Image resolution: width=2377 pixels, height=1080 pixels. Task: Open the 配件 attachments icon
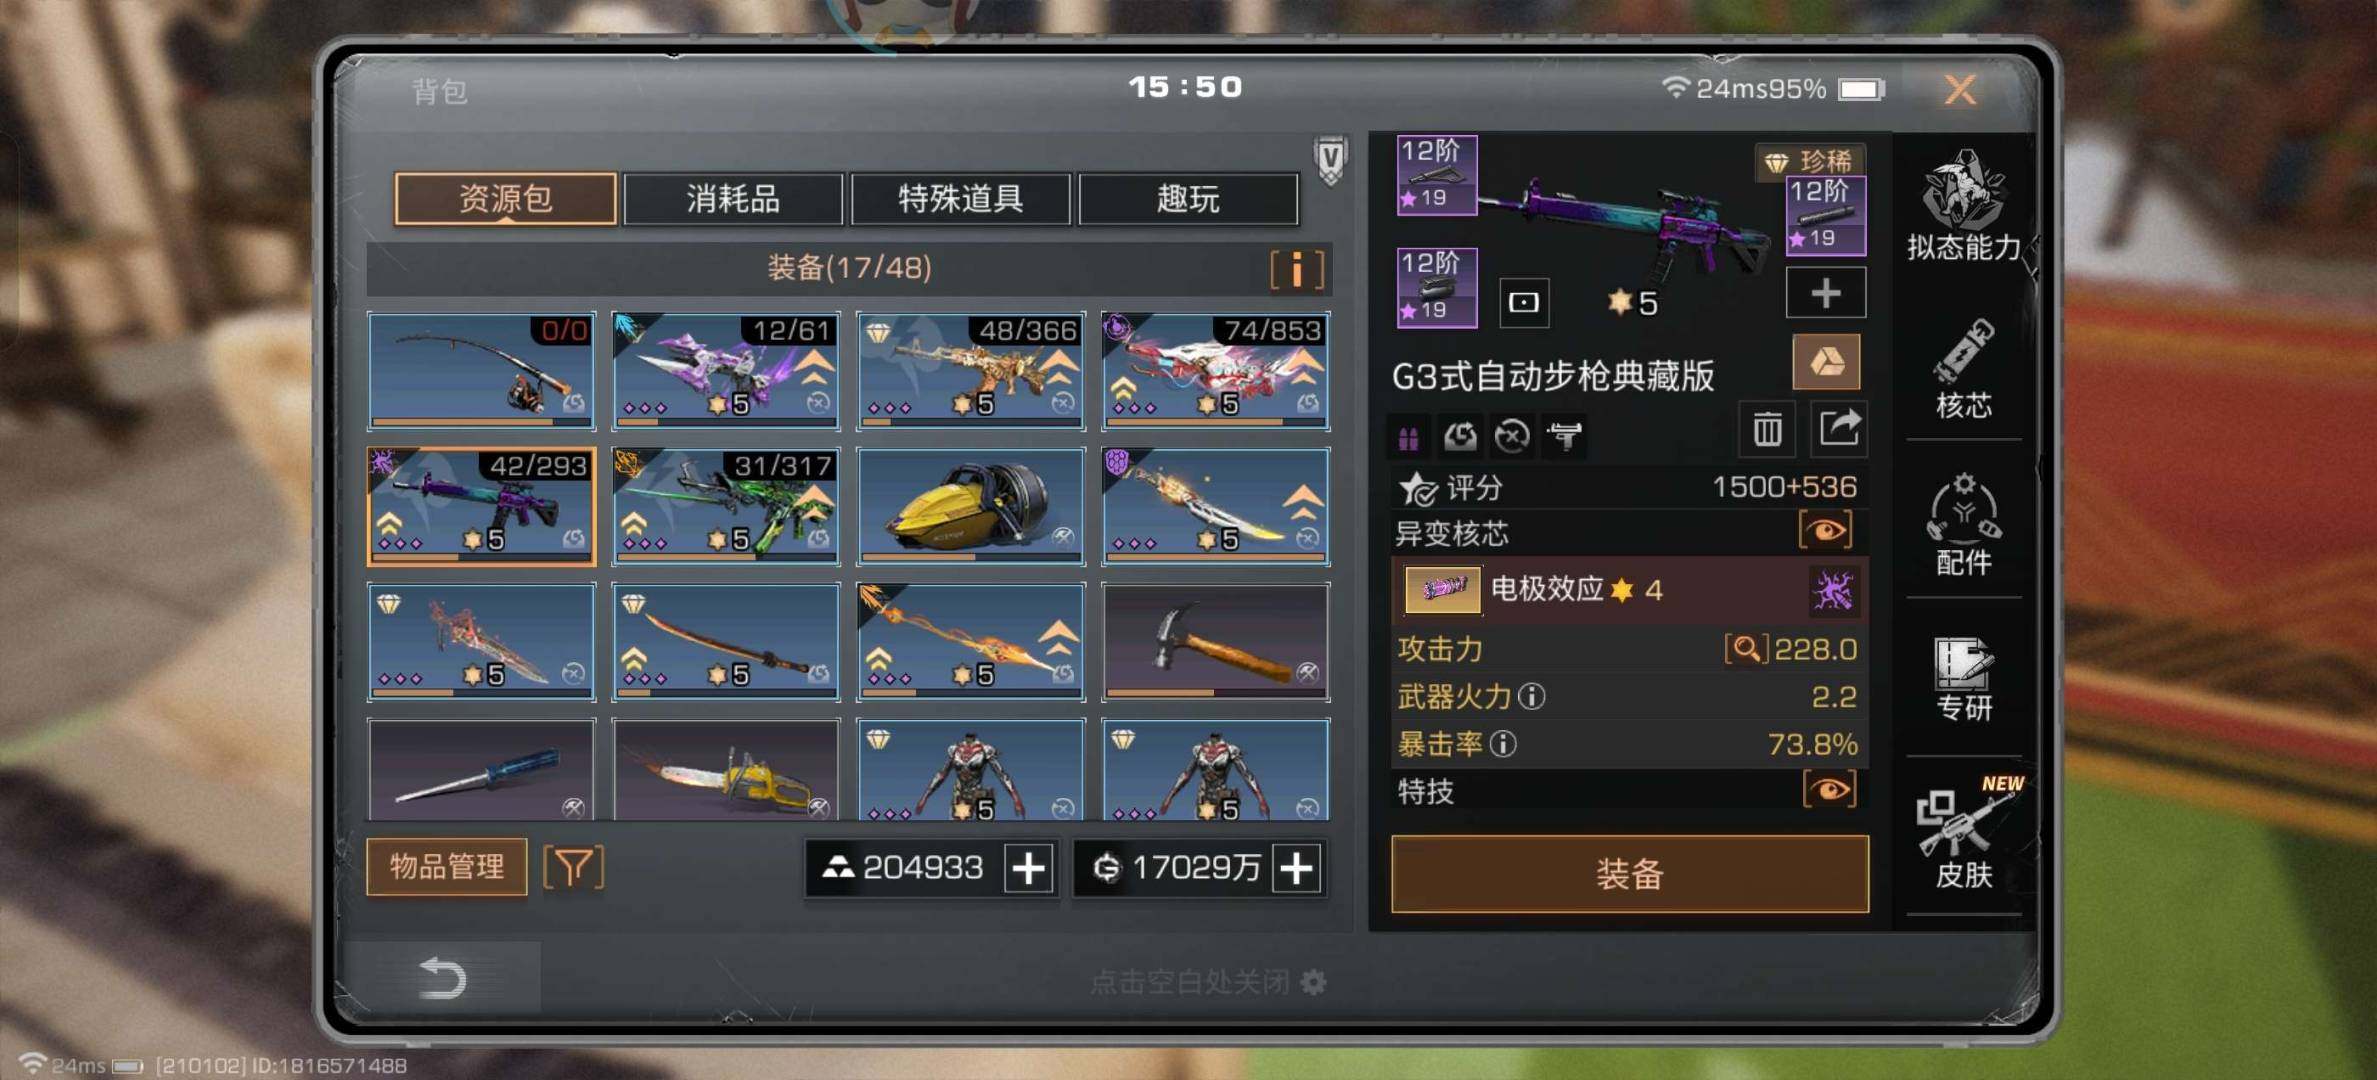(x=1963, y=524)
